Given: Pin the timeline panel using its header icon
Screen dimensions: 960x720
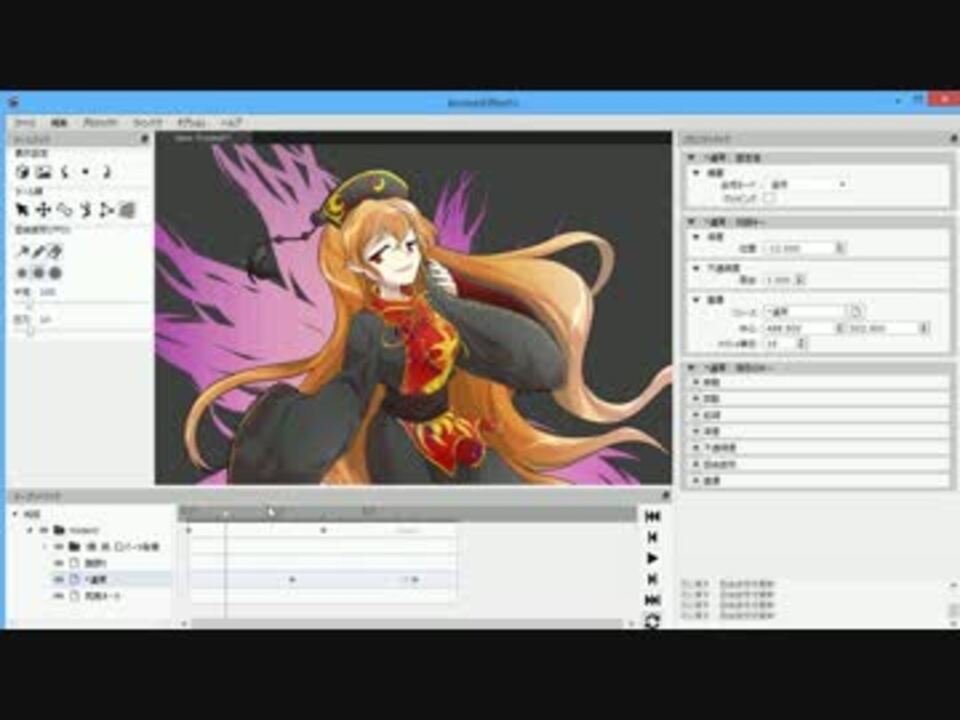Looking at the screenshot, I should (x=666, y=495).
